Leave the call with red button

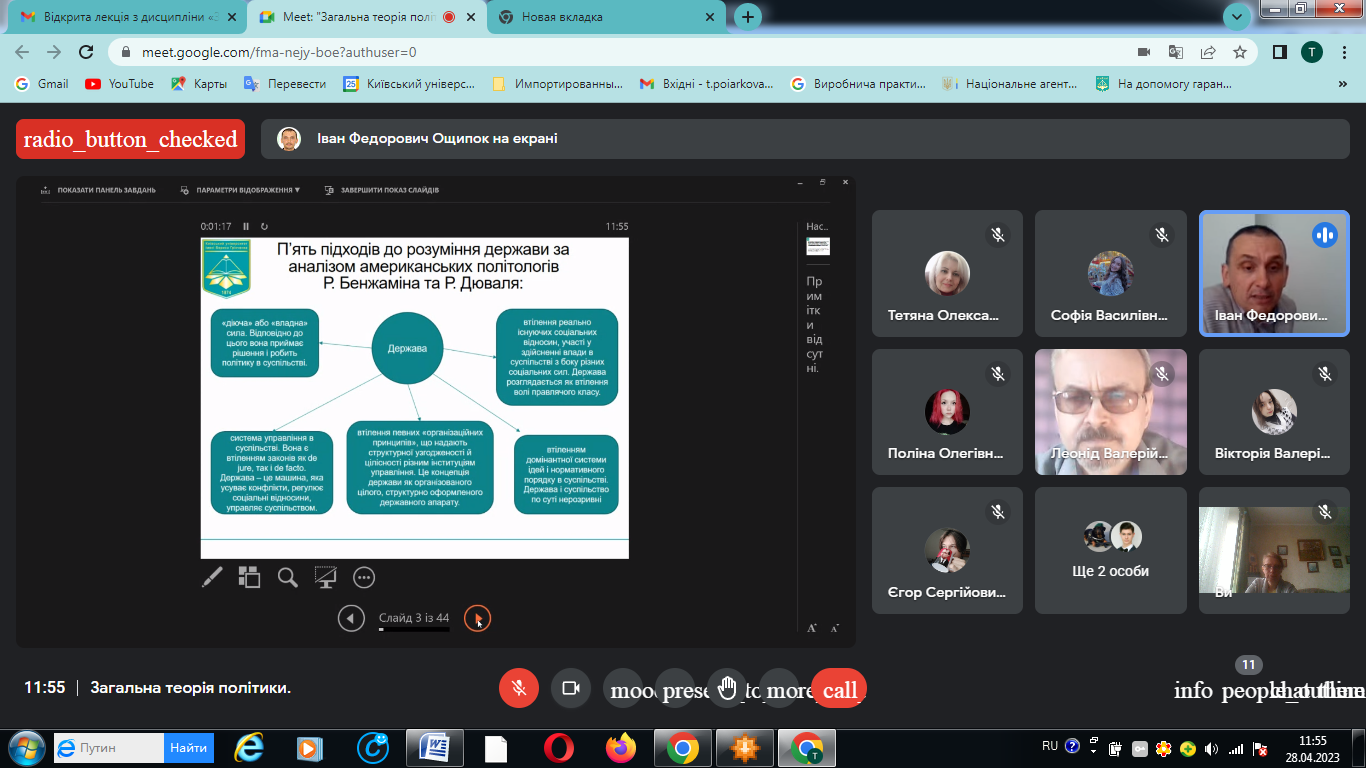pos(839,689)
